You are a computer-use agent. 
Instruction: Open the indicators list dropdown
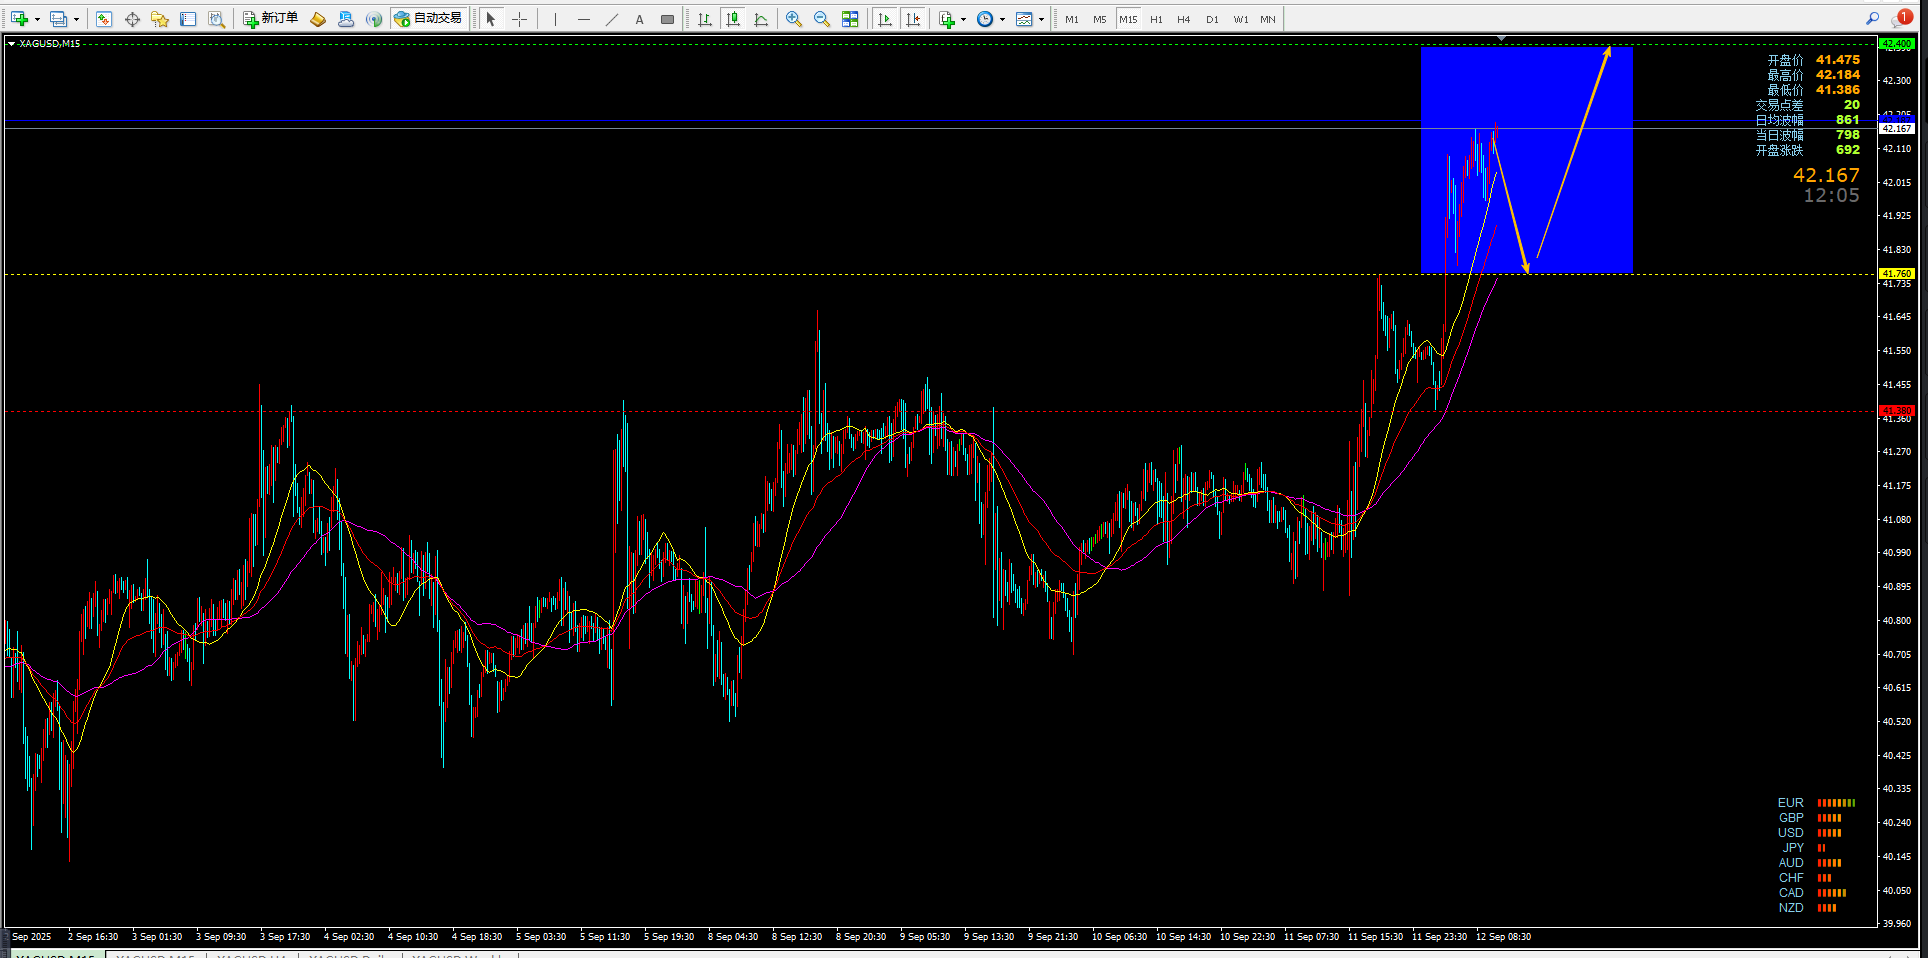coord(963,19)
